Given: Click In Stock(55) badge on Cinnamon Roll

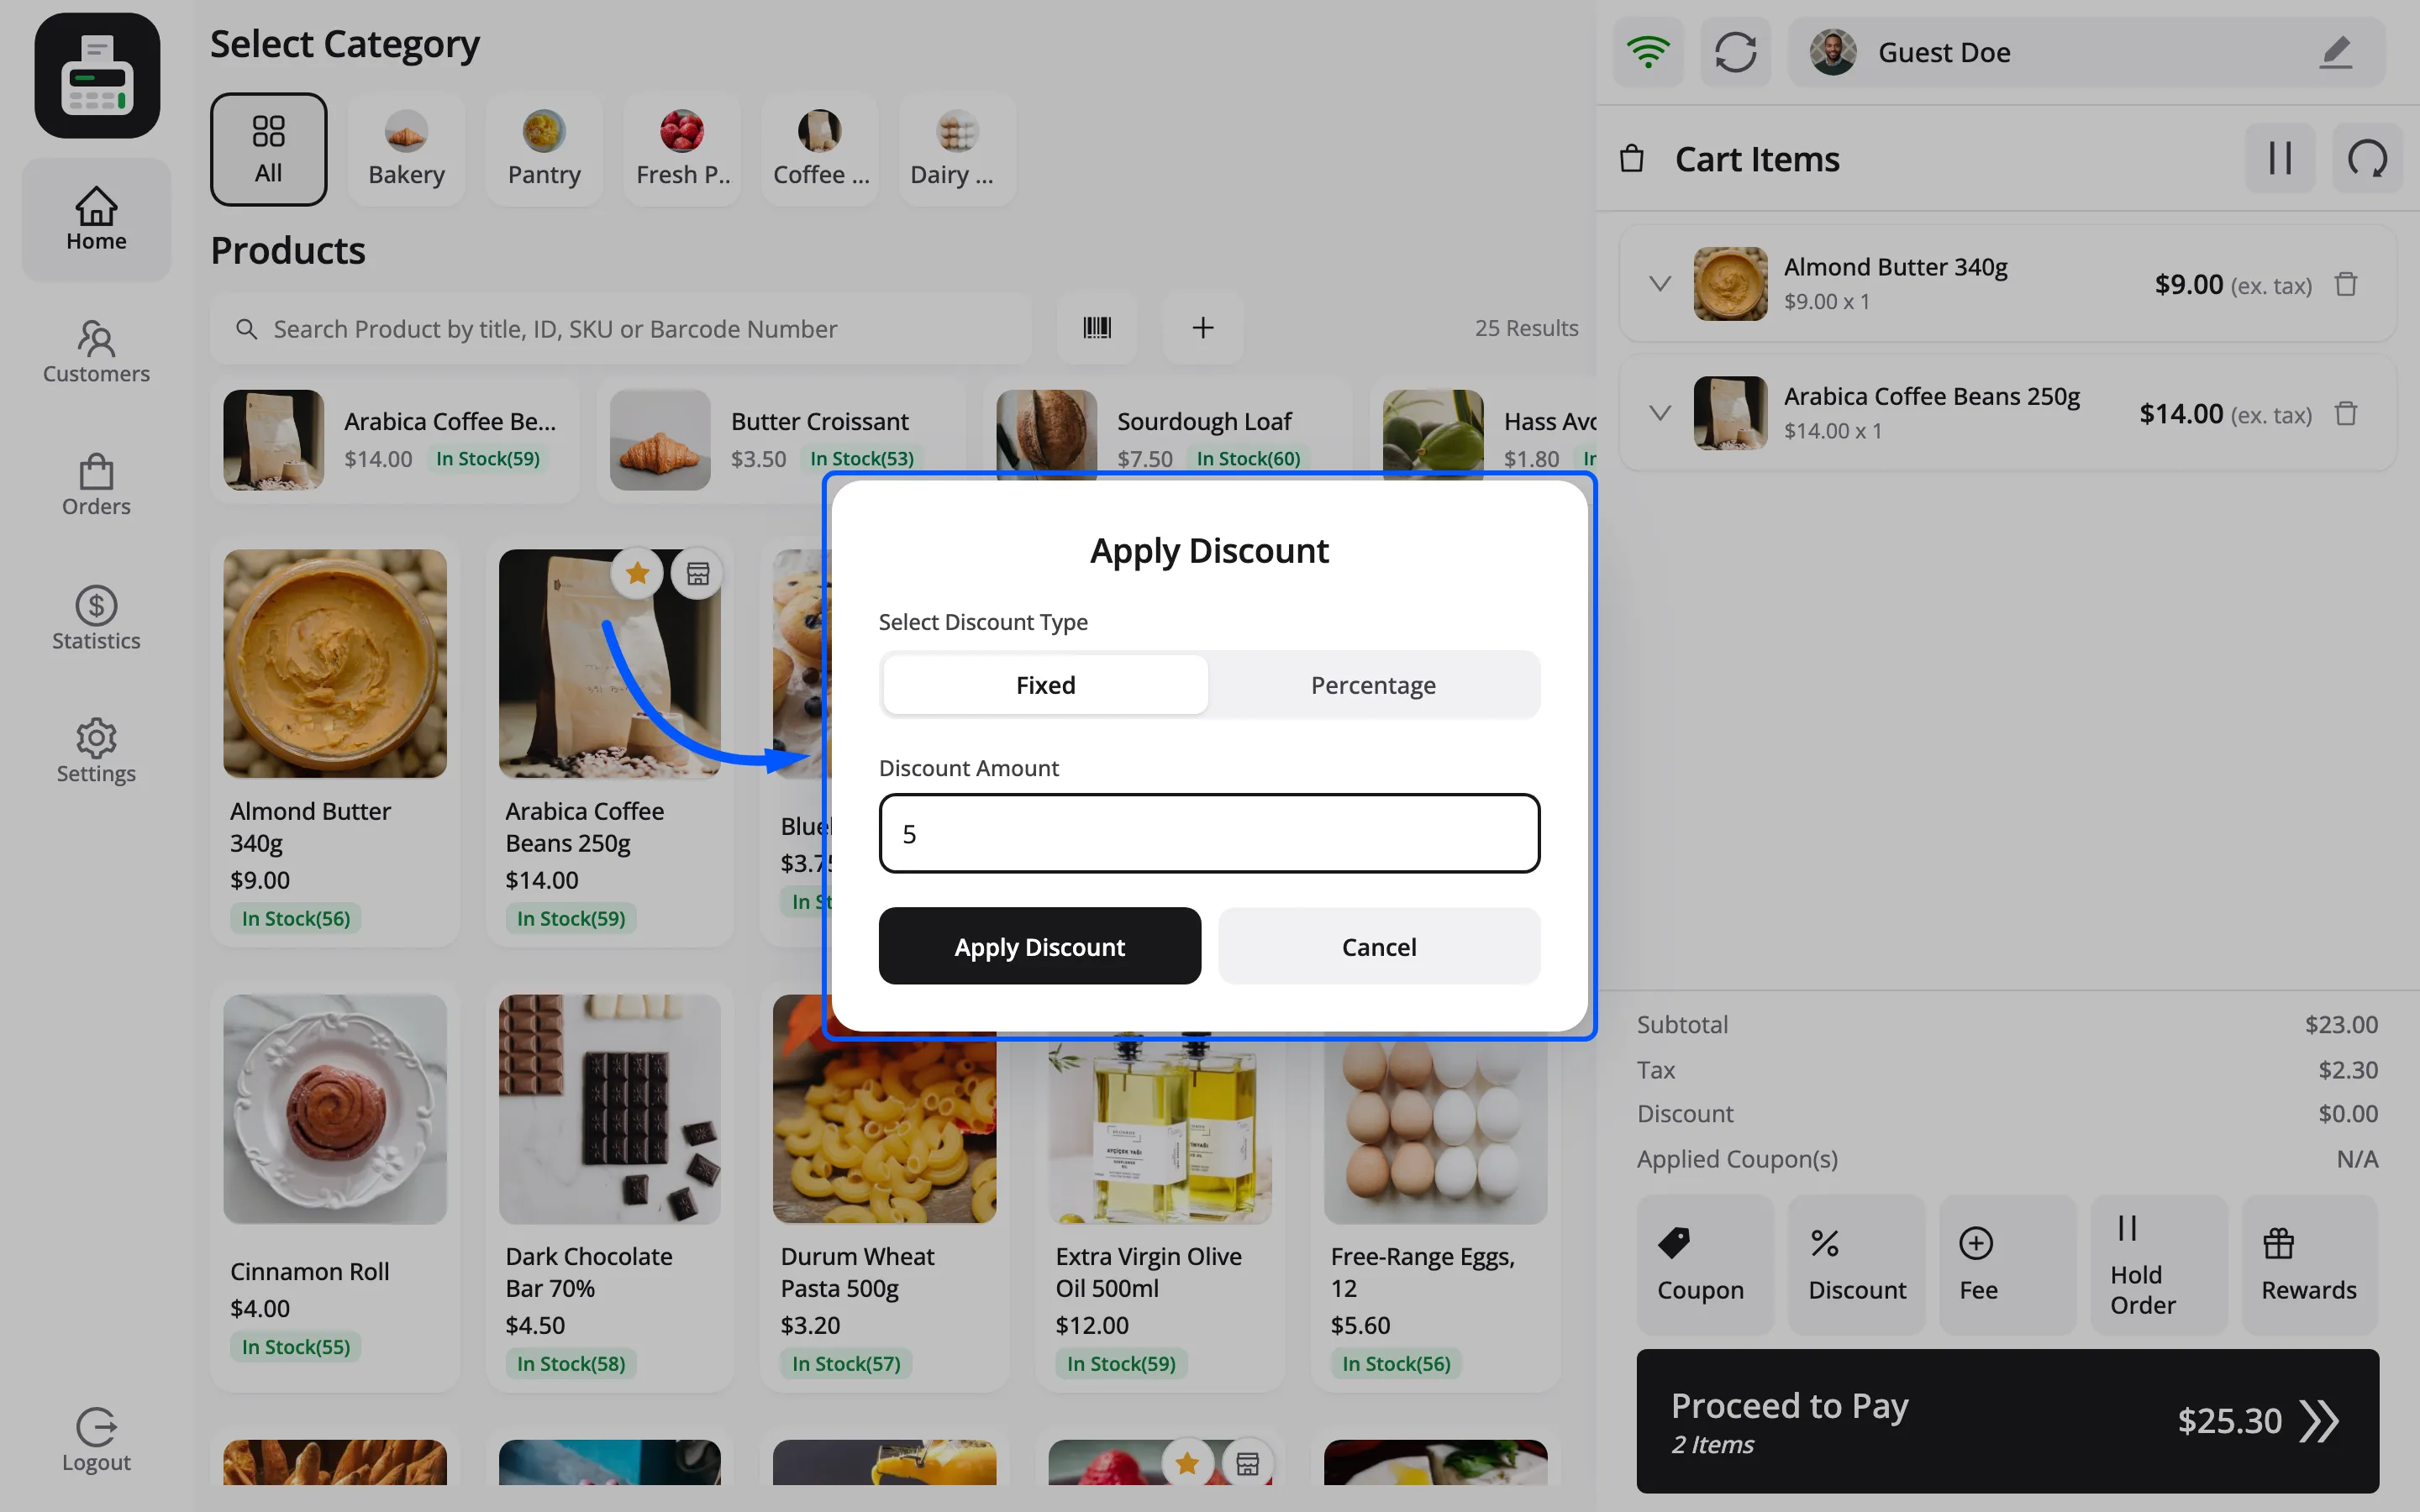Looking at the screenshot, I should coord(296,1346).
